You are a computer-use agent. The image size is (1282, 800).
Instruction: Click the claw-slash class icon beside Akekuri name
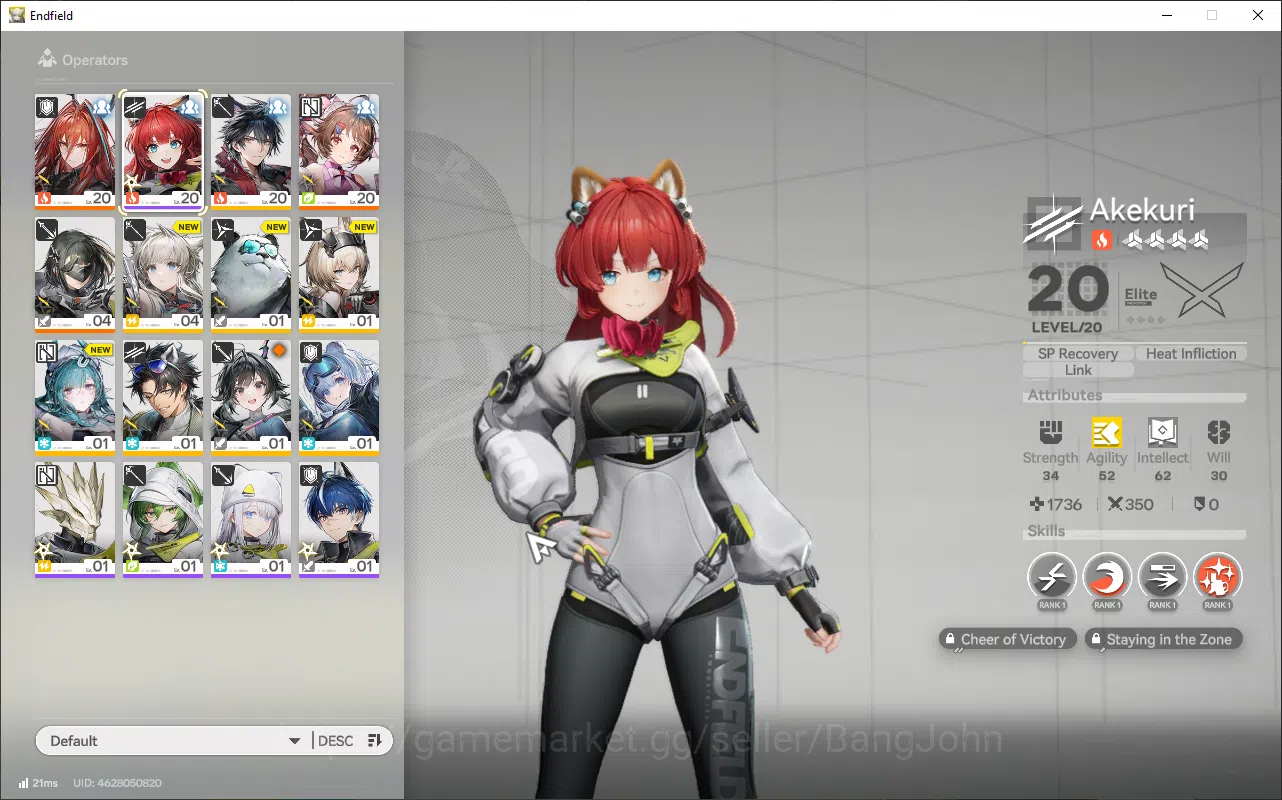1052,222
